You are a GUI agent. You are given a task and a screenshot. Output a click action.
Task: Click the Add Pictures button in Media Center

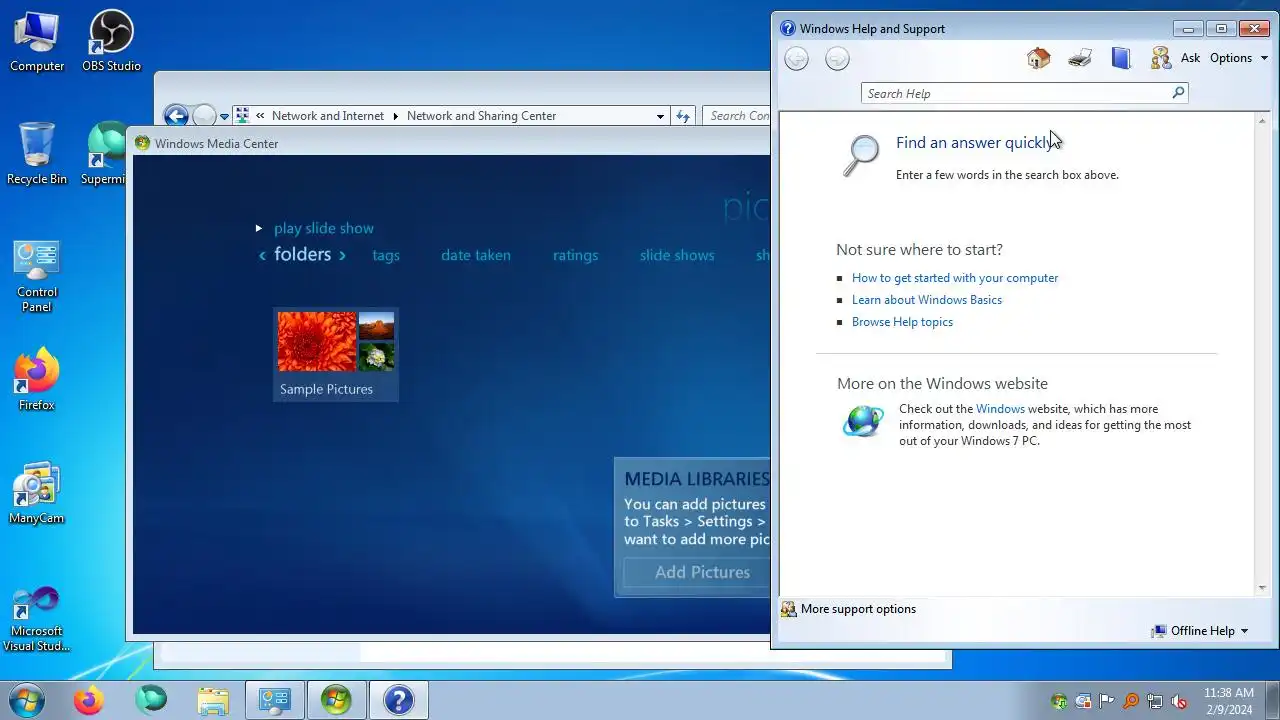698,572
